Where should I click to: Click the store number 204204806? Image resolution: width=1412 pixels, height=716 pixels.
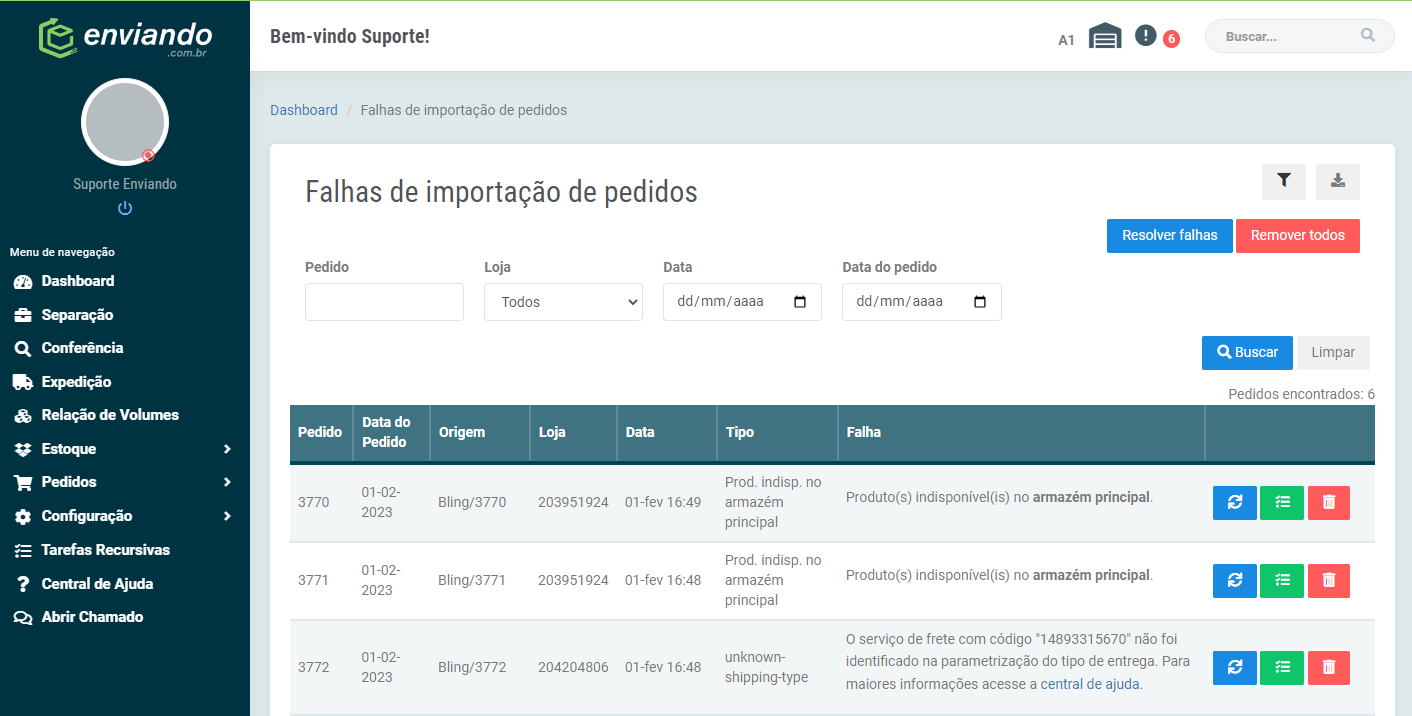[x=573, y=668]
